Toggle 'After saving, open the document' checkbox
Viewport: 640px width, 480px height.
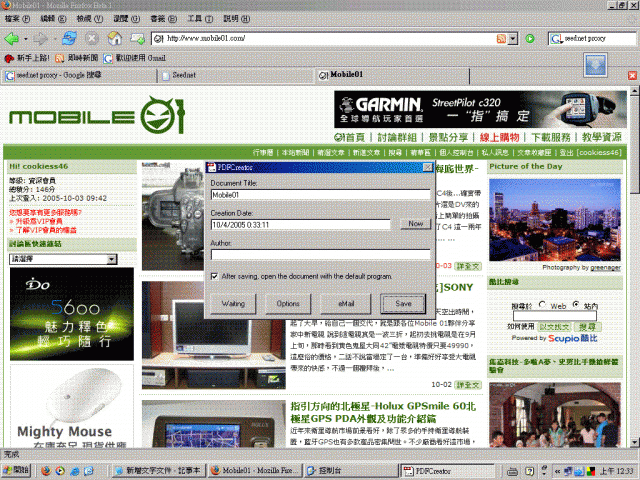coord(214,276)
